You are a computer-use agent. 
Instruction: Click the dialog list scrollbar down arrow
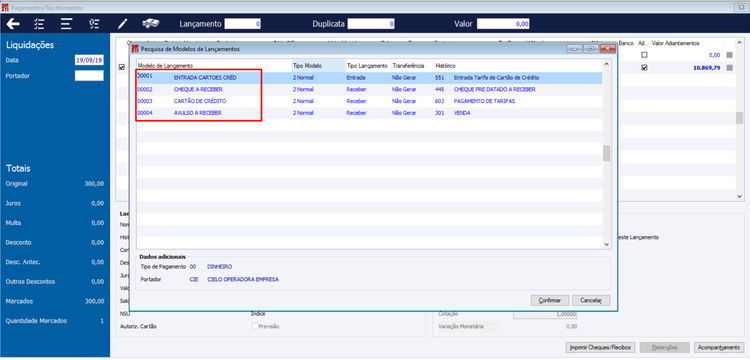coord(607,244)
